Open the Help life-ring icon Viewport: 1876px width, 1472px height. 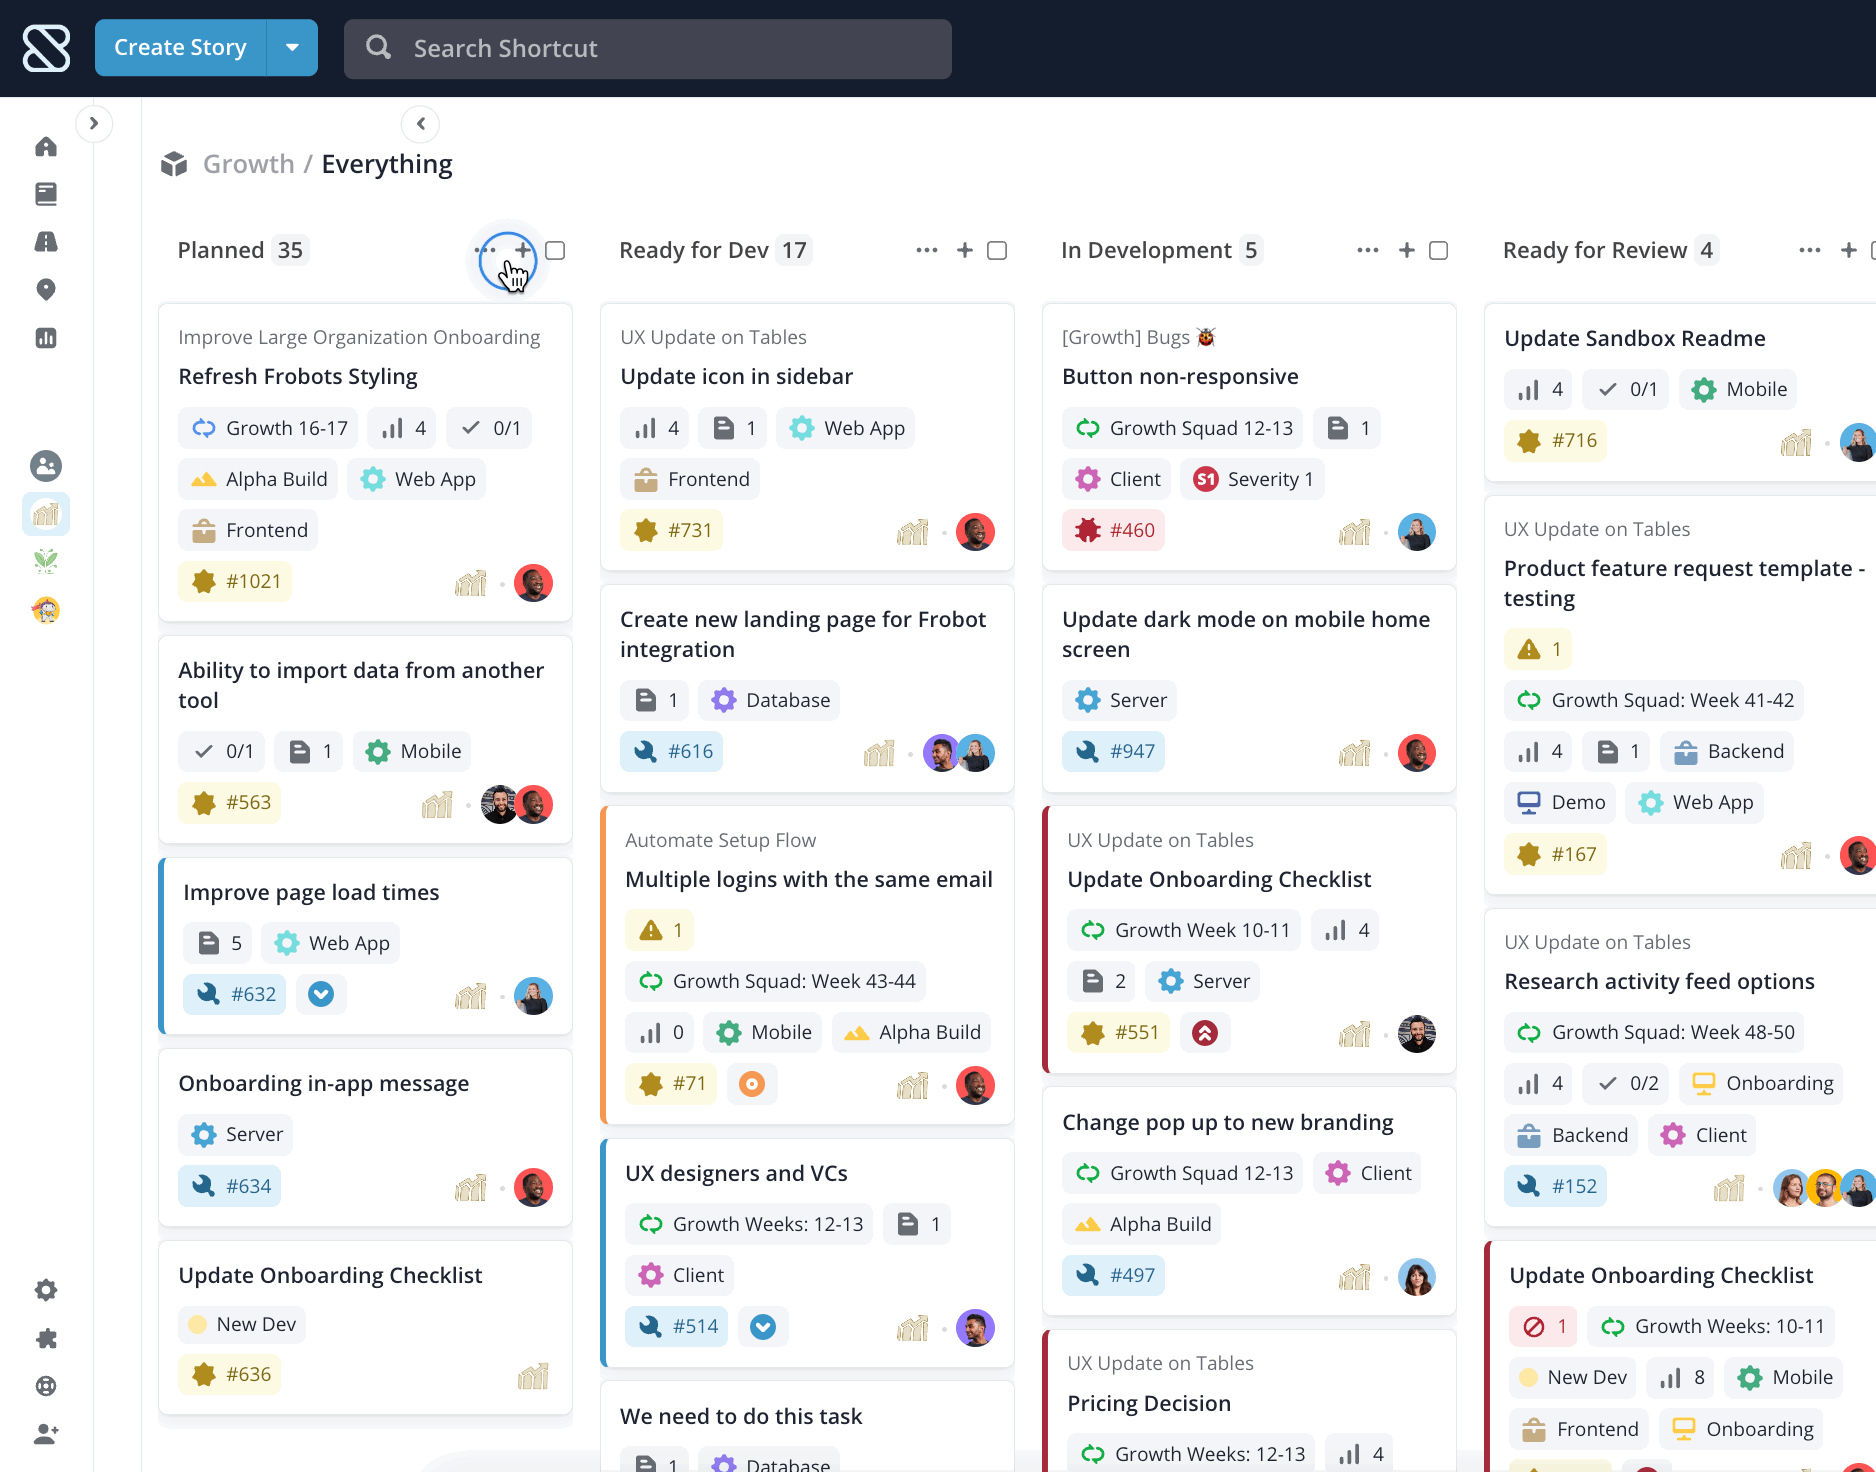tap(46, 1386)
